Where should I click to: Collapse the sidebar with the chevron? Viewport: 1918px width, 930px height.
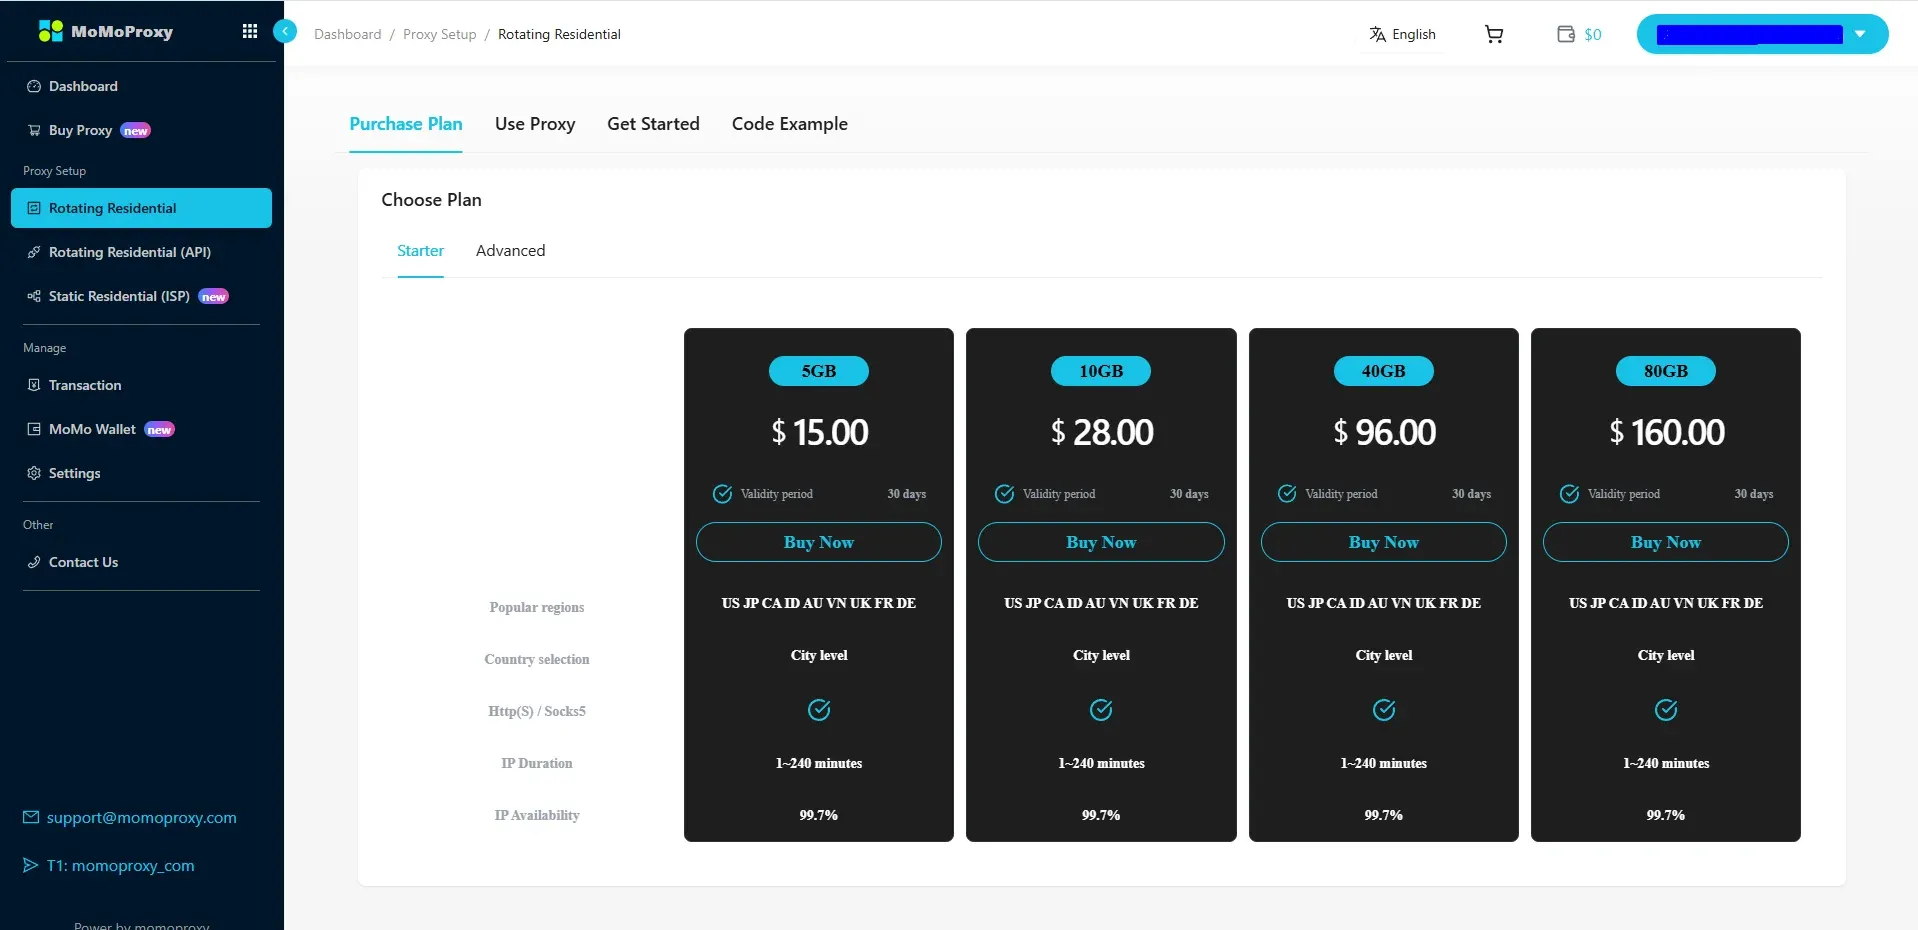point(285,32)
